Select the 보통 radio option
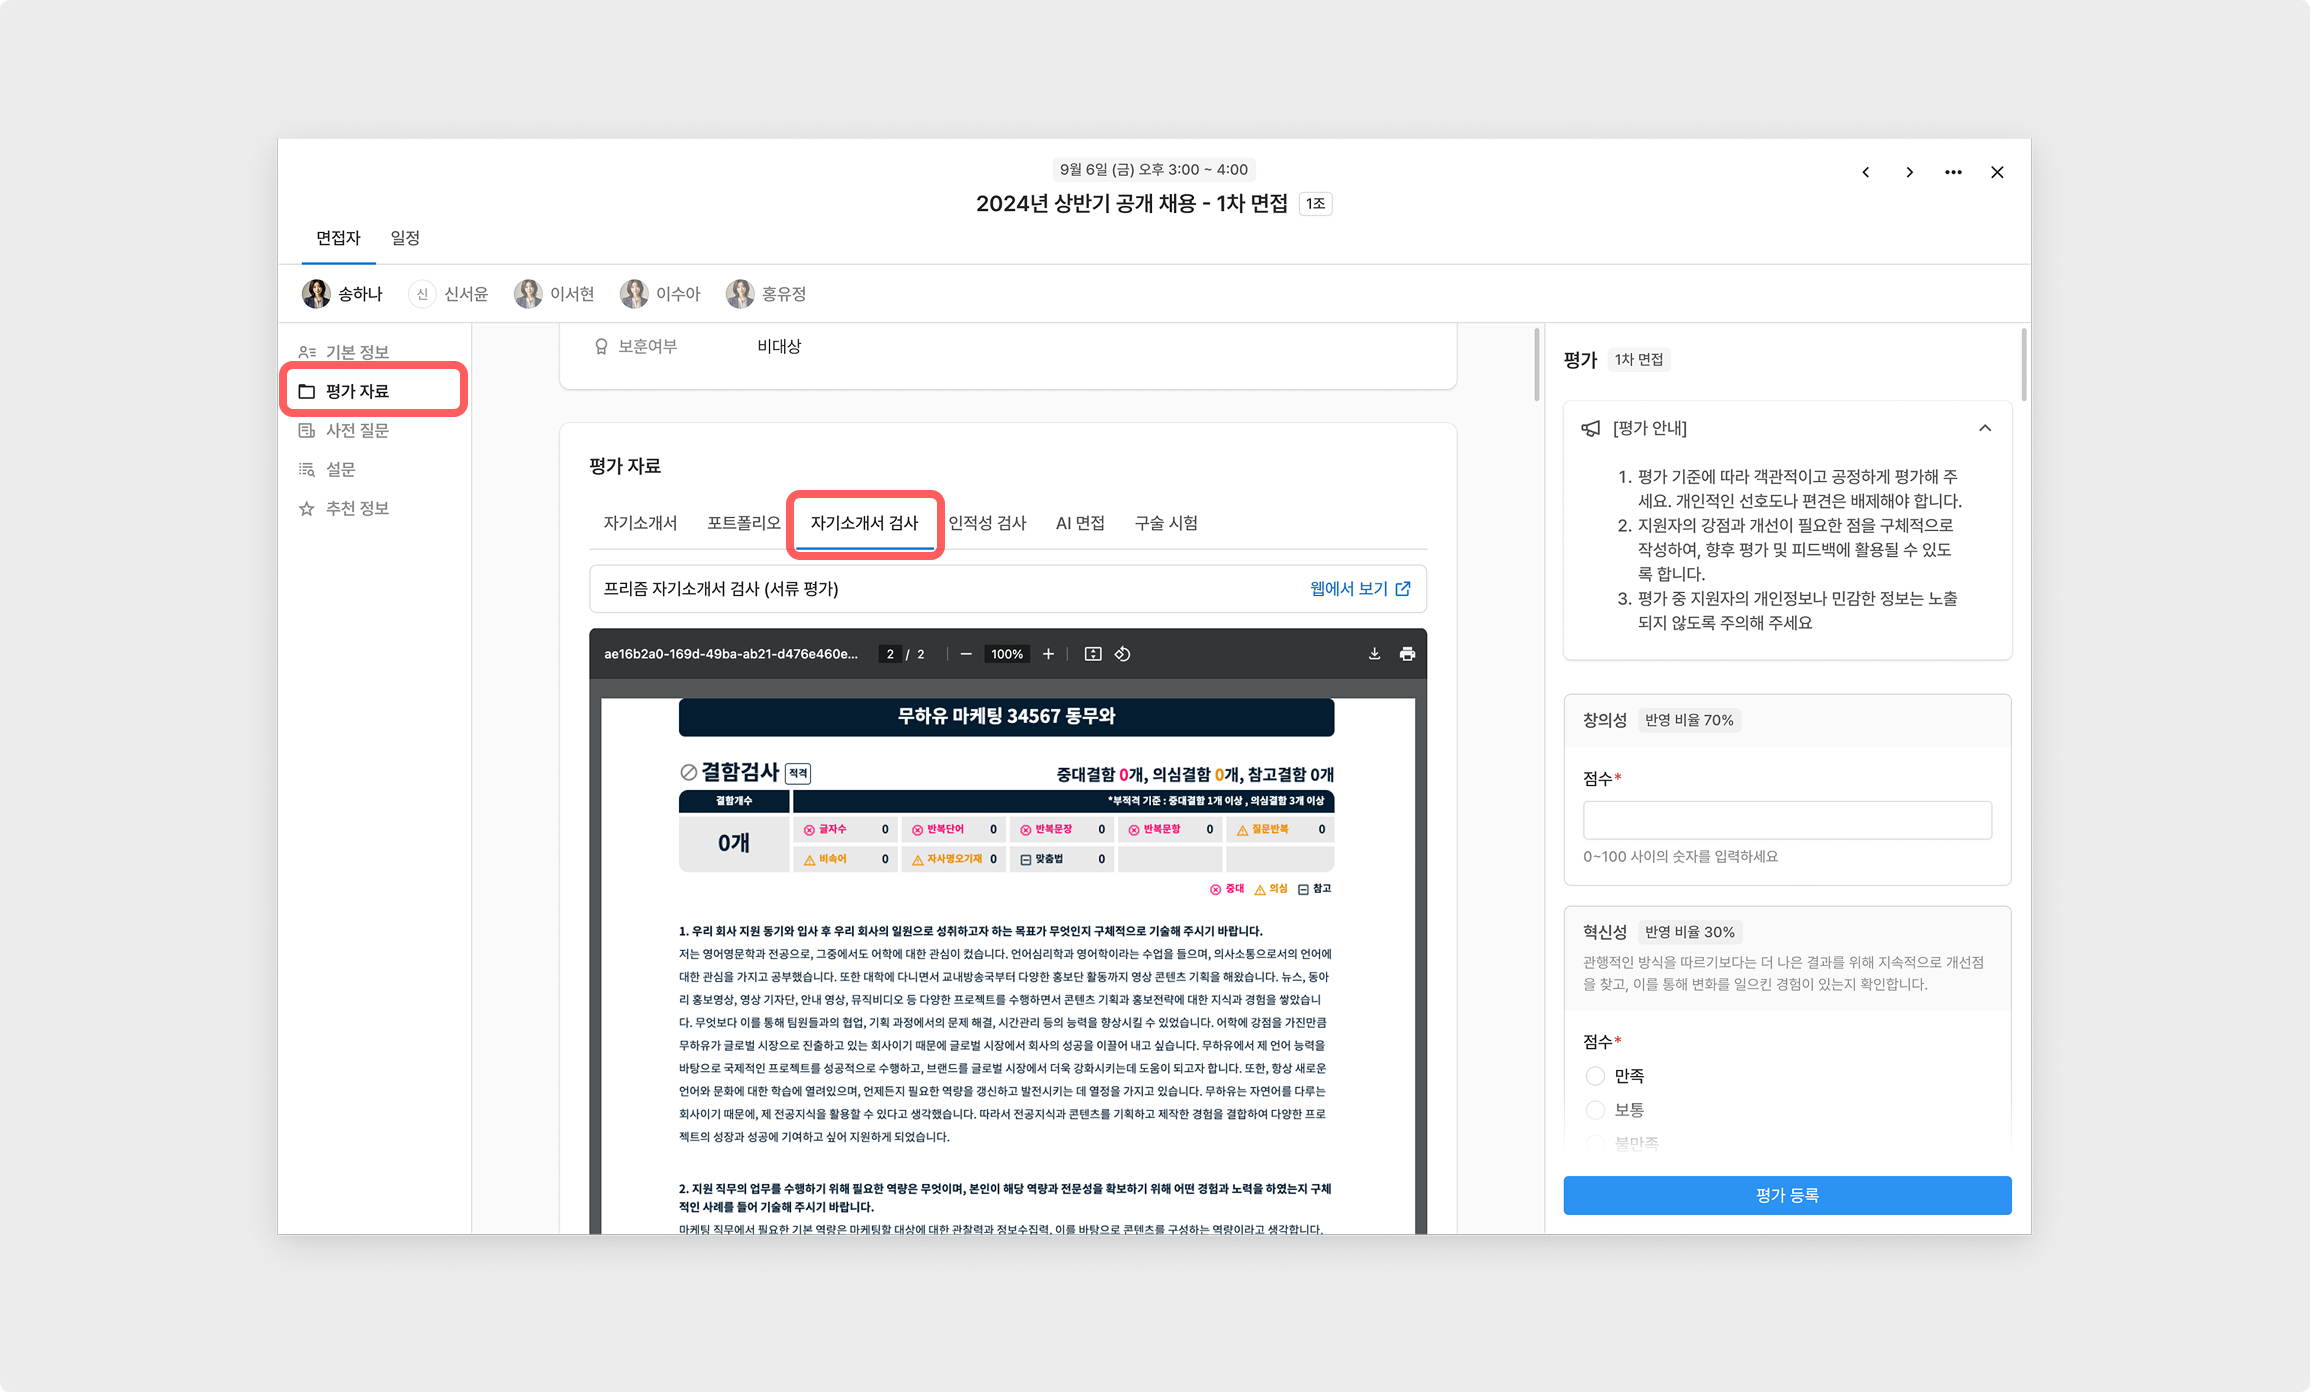The image size is (2310, 1392). [x=1595, y=1110]
